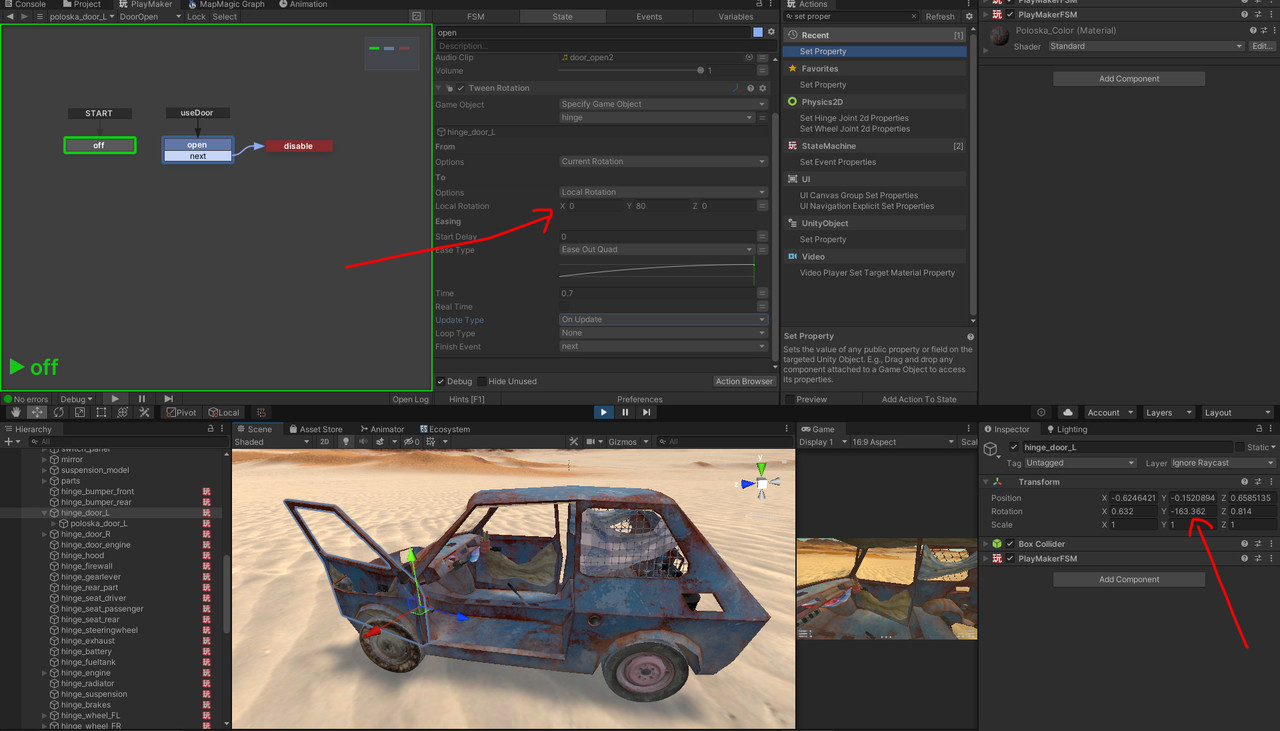Toggle 2D view in Scene toolbar
Image resolution: width=1280 pixels, height=731 pixels.
325,441
